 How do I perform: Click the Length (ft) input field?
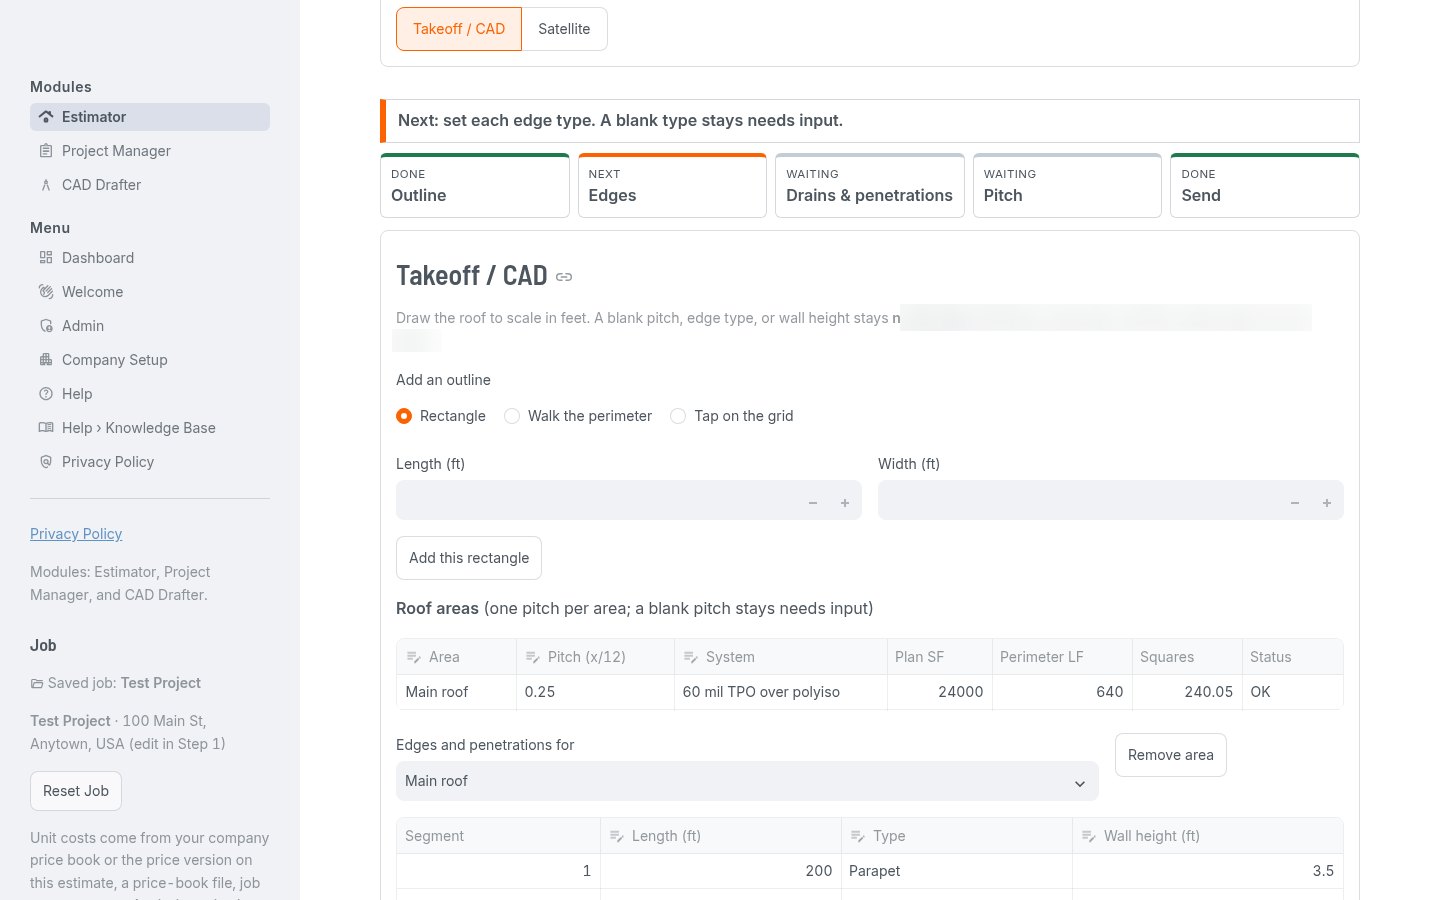pos(629,500)
